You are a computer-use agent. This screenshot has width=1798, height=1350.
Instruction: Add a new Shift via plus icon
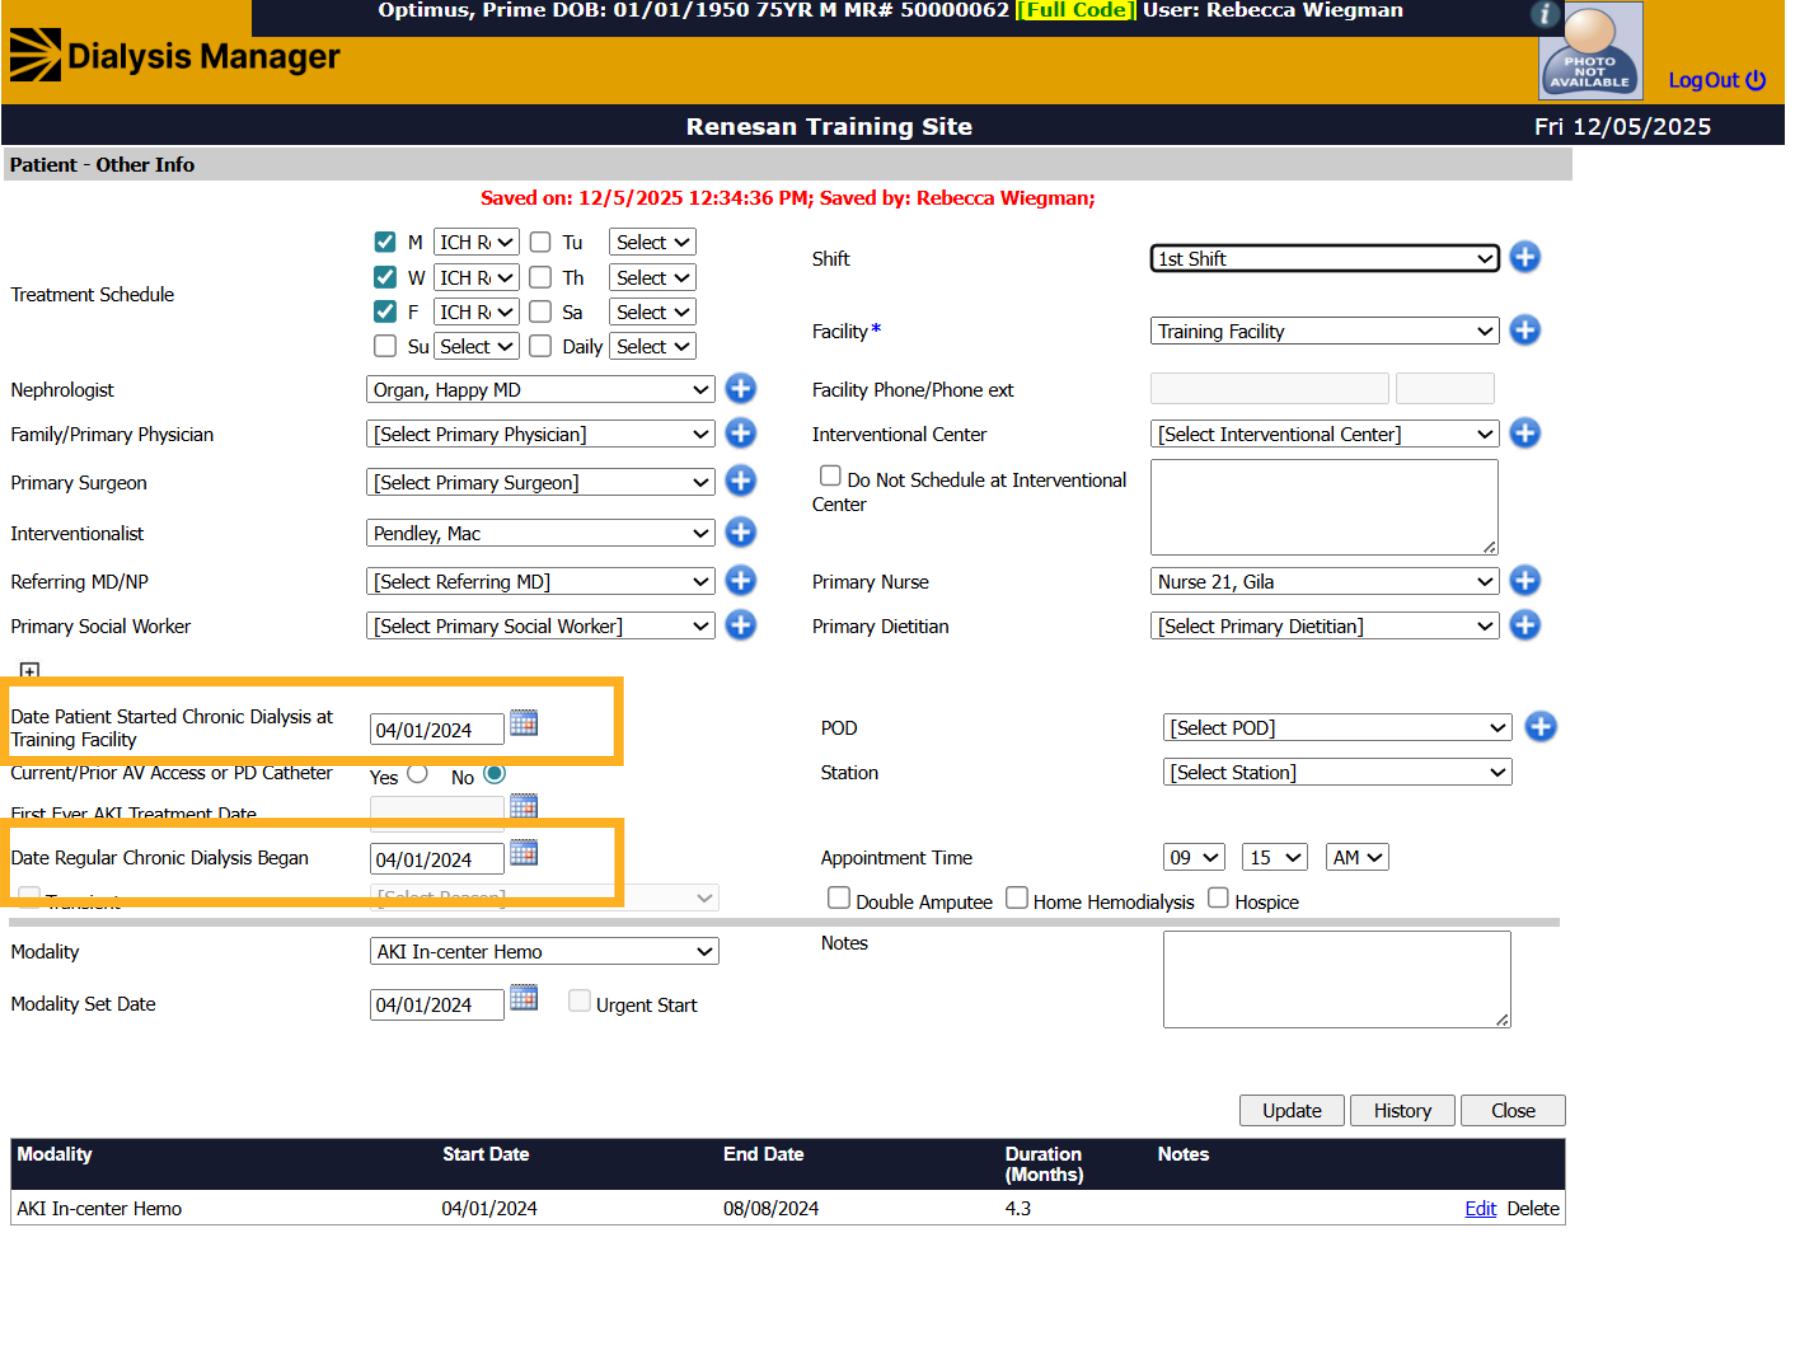(x=1524, y=258)
